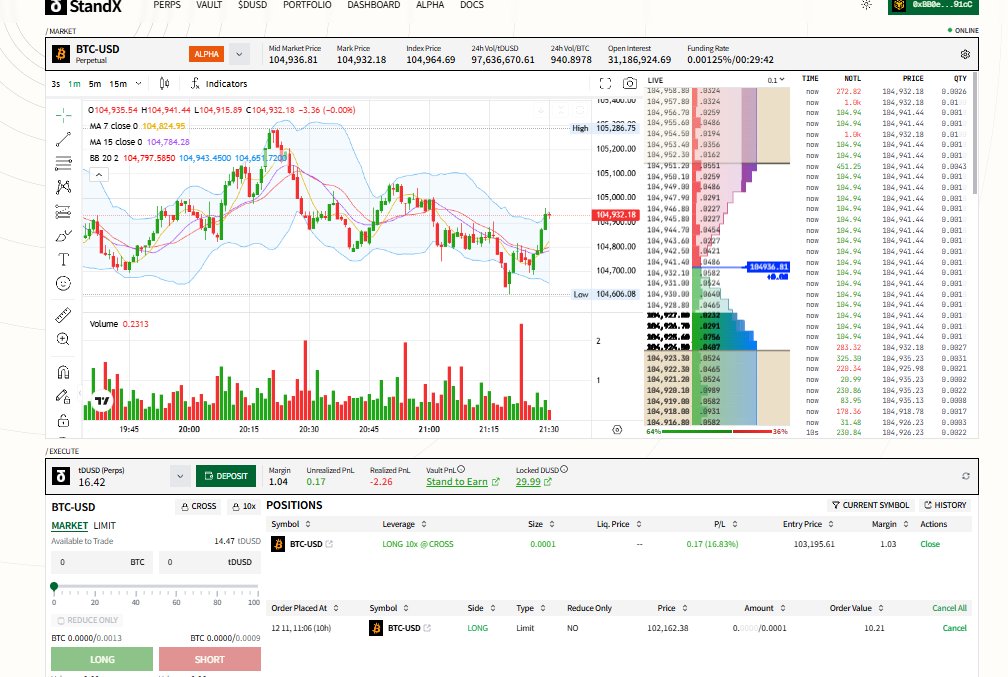Toggle the lock all drawings icon
This screenshot has width=1008, height=677.
click(63, 419)
